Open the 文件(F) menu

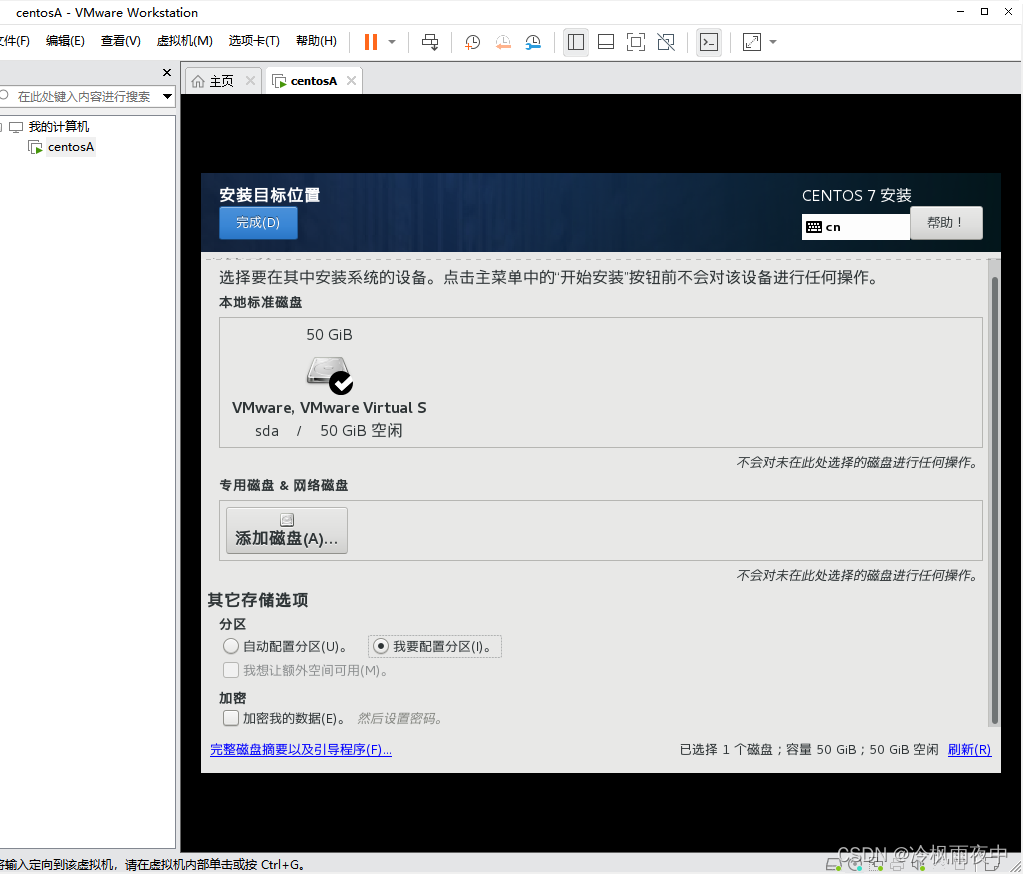[x=14, y=41]
